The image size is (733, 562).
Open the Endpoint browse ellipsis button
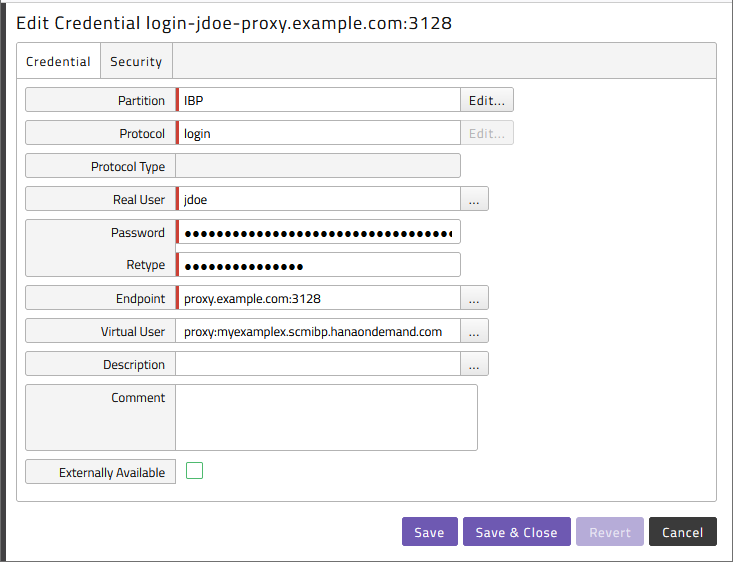click(x=474, y=298)
